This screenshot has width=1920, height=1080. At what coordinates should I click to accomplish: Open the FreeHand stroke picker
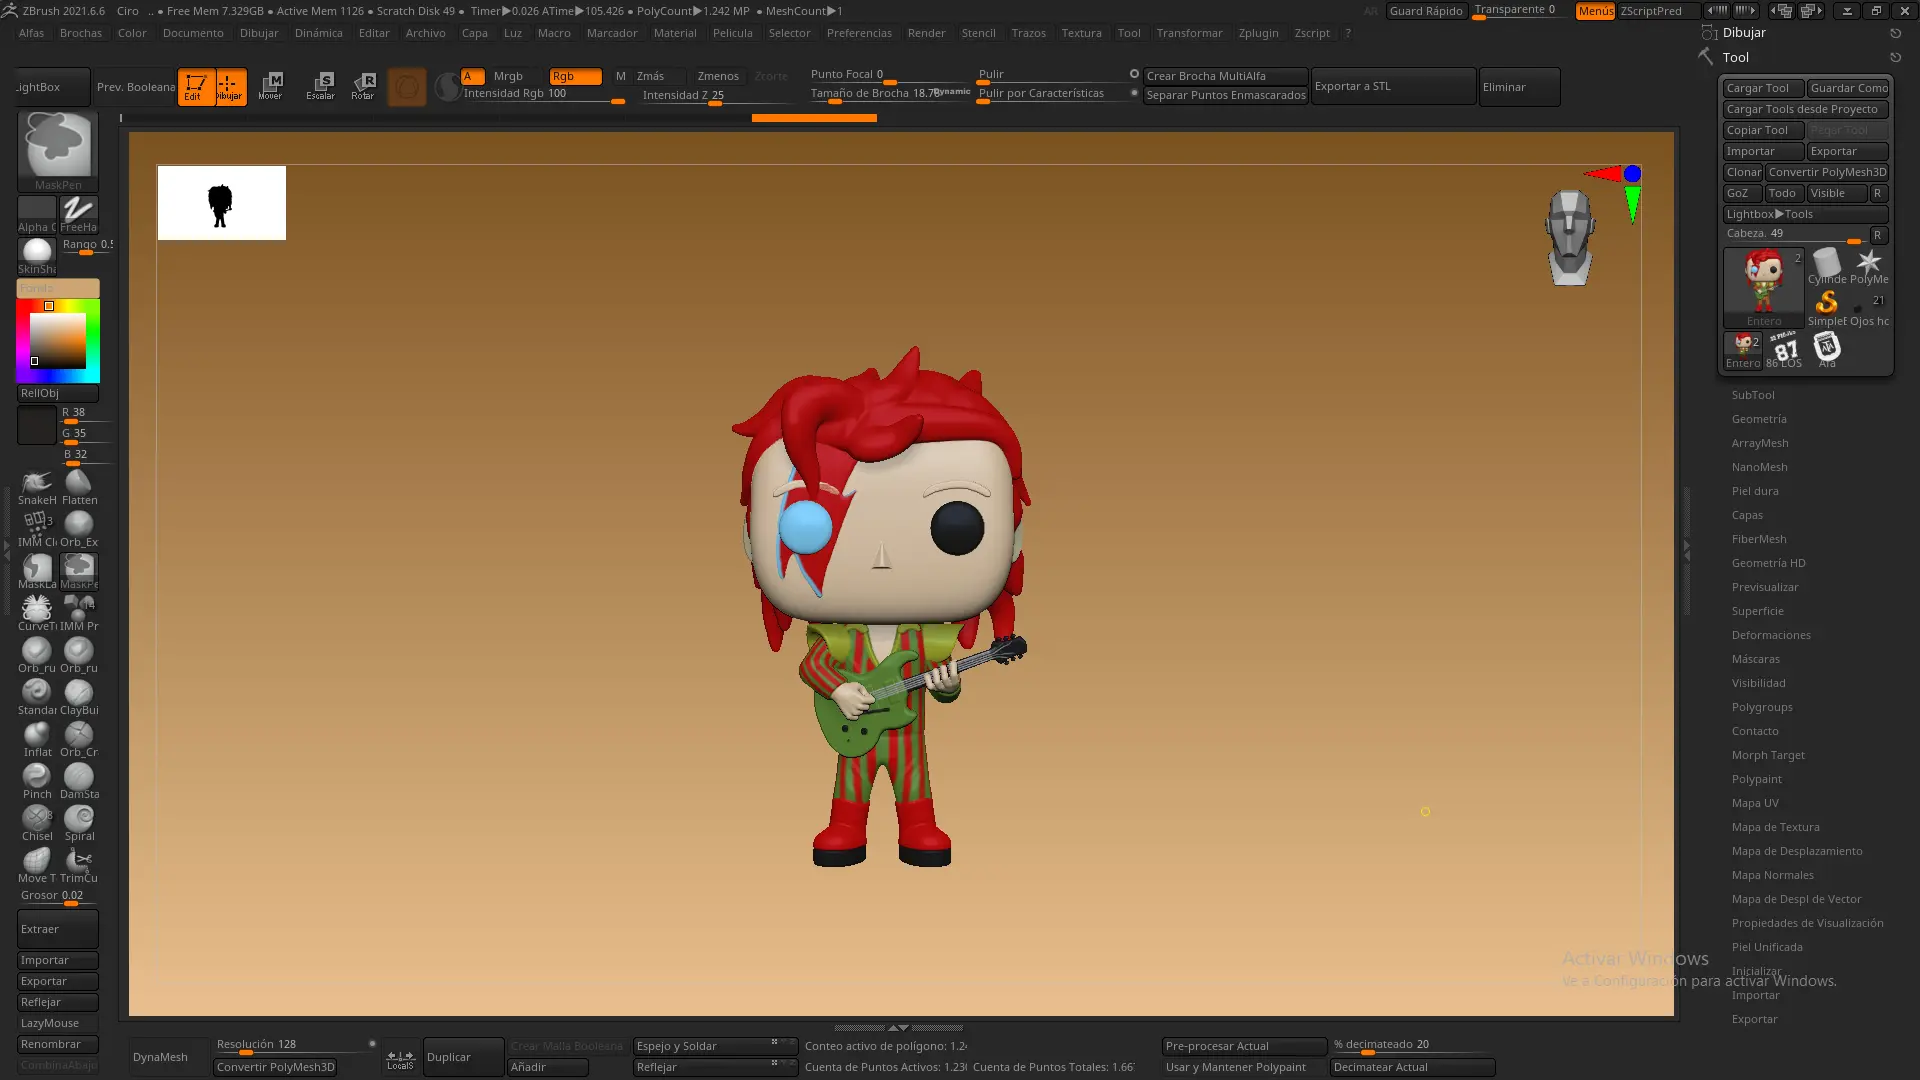78,214
